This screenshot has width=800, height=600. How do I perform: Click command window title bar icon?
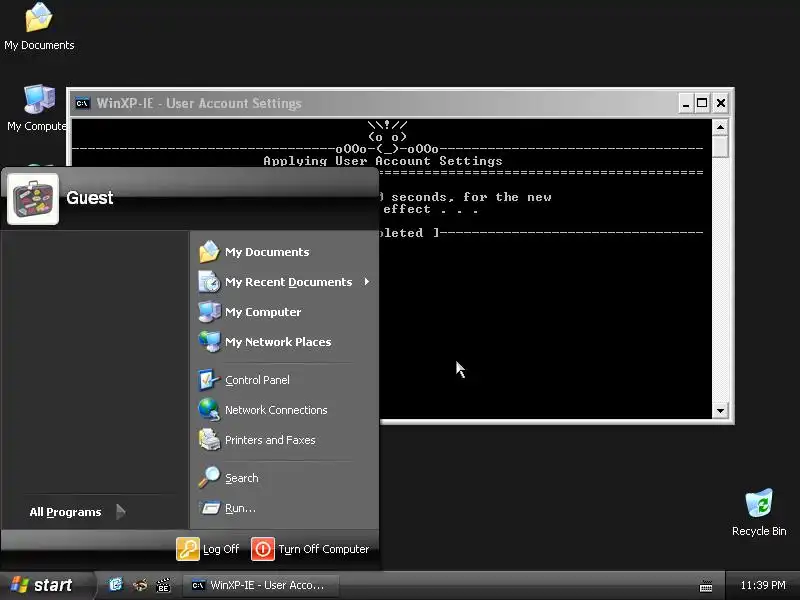pyautogui.click(x=82, y=104)
